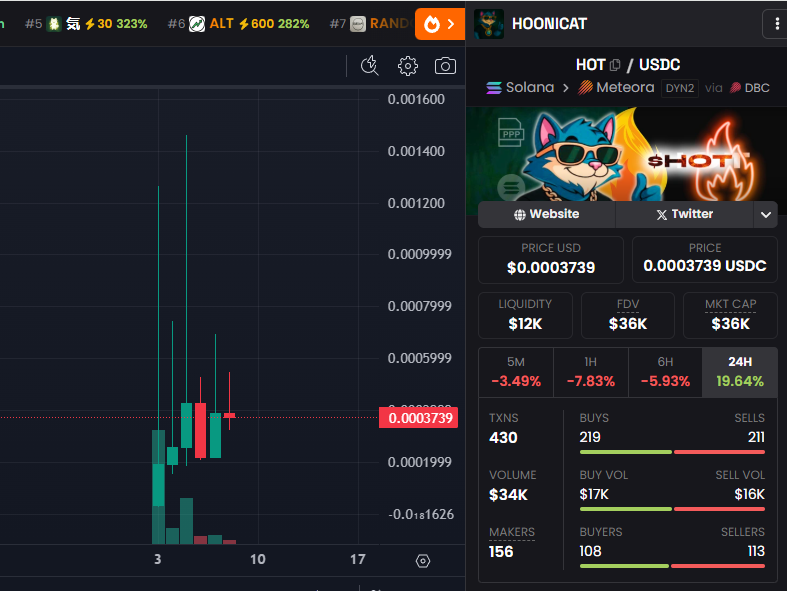Click the Solana label

pos(530,88)
